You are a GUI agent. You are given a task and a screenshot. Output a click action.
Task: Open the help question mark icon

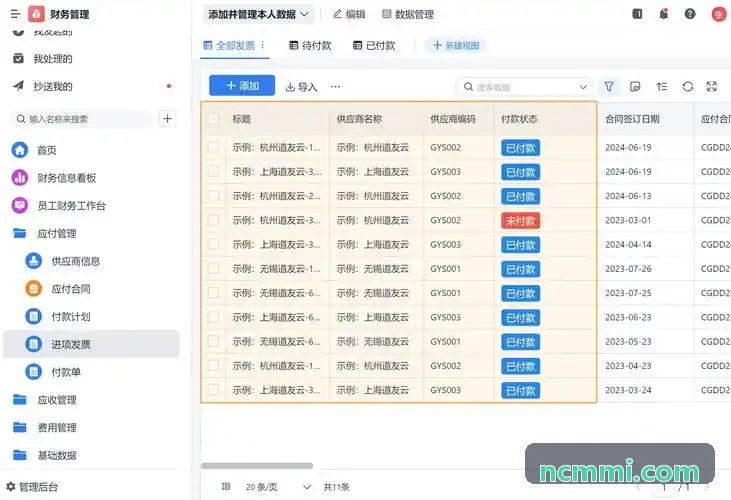point(690,14)
